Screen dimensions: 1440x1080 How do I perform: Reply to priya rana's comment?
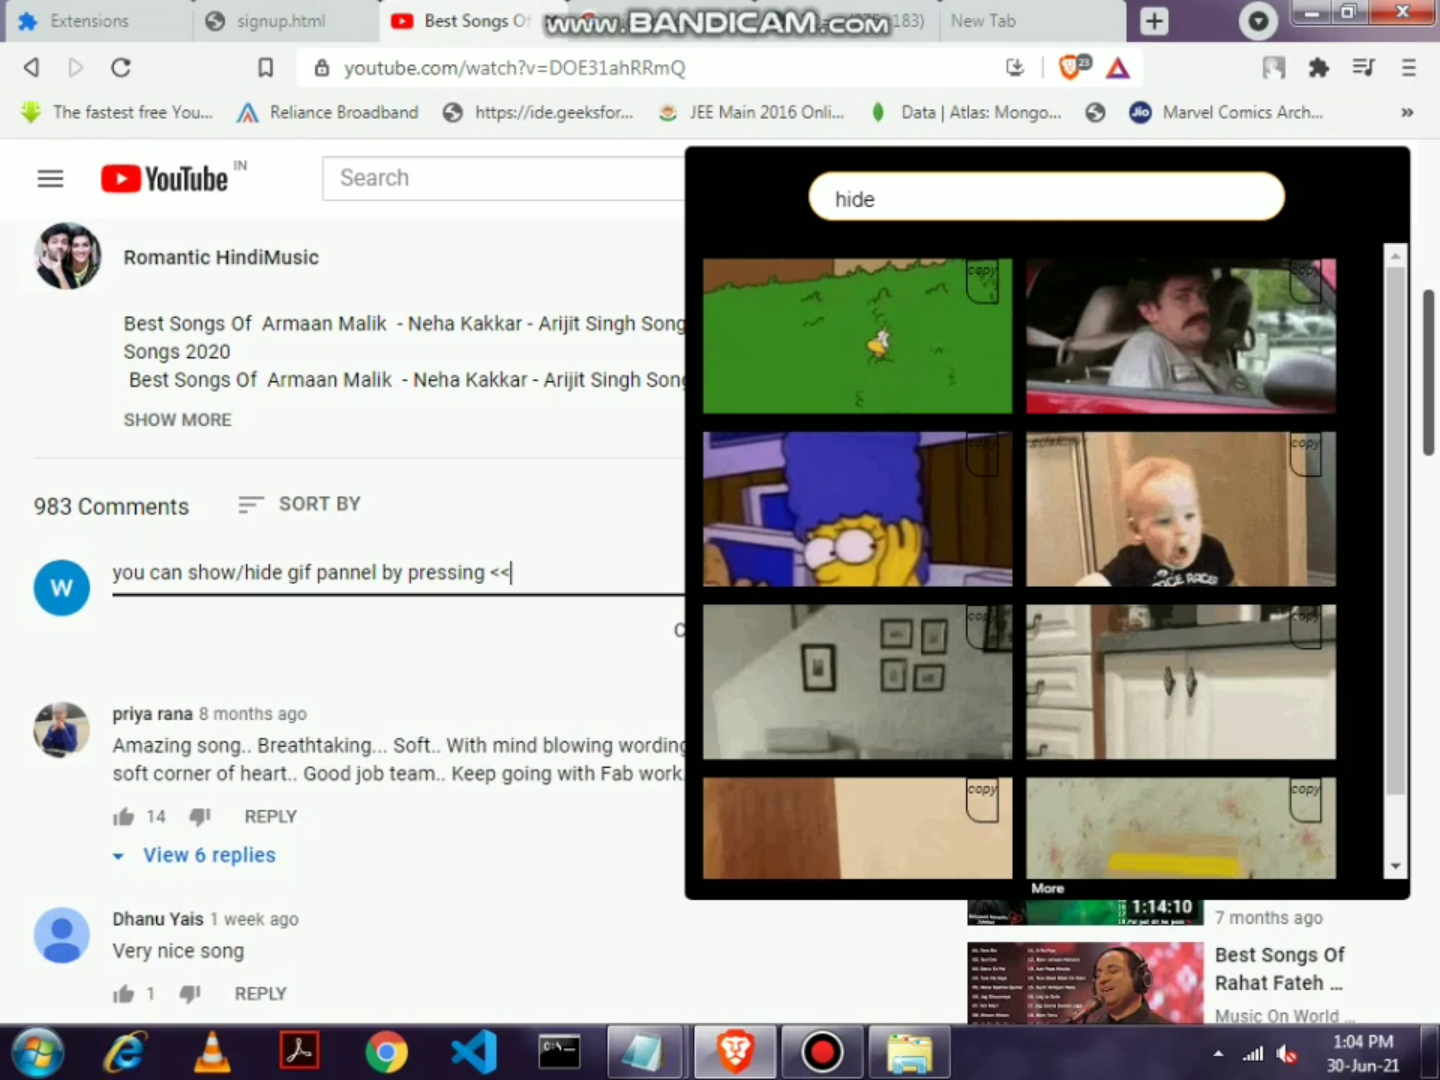[270, 817]
